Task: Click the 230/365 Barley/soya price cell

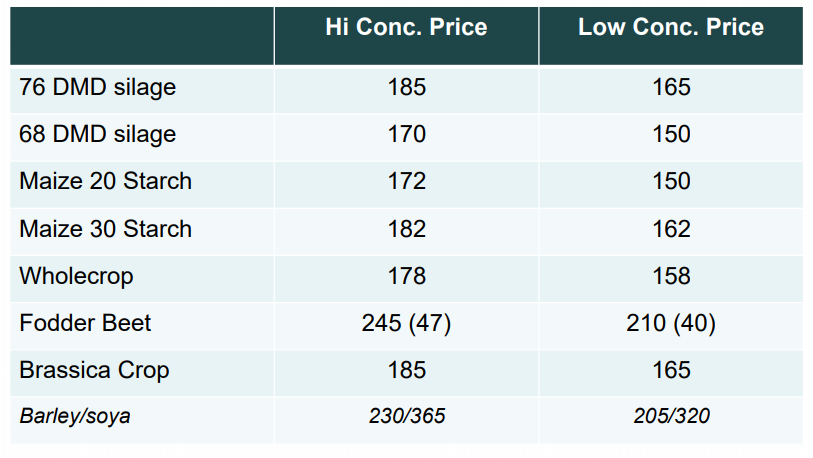Action: 406,416
